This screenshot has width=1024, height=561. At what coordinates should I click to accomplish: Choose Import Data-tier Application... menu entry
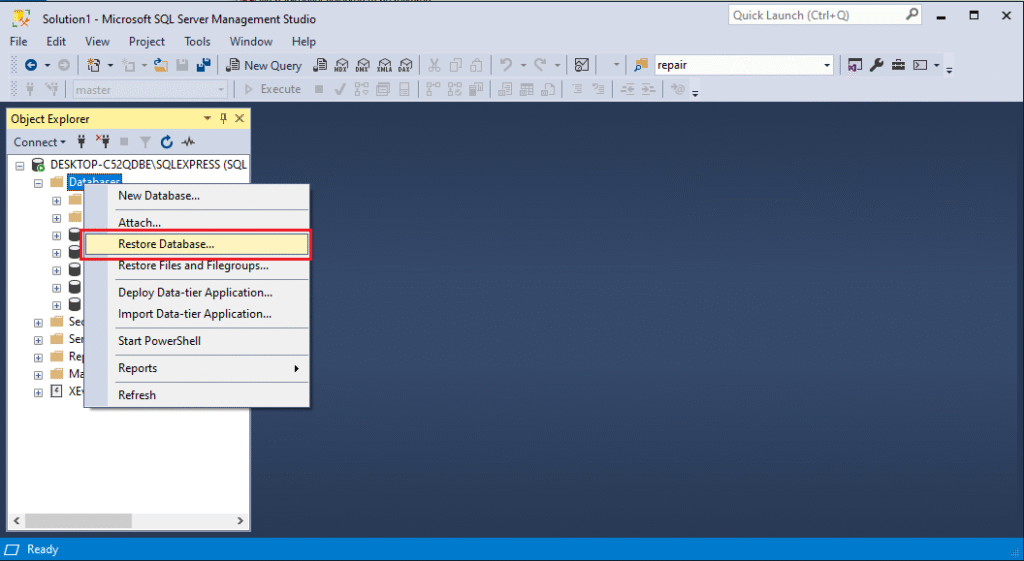point(197,314)
